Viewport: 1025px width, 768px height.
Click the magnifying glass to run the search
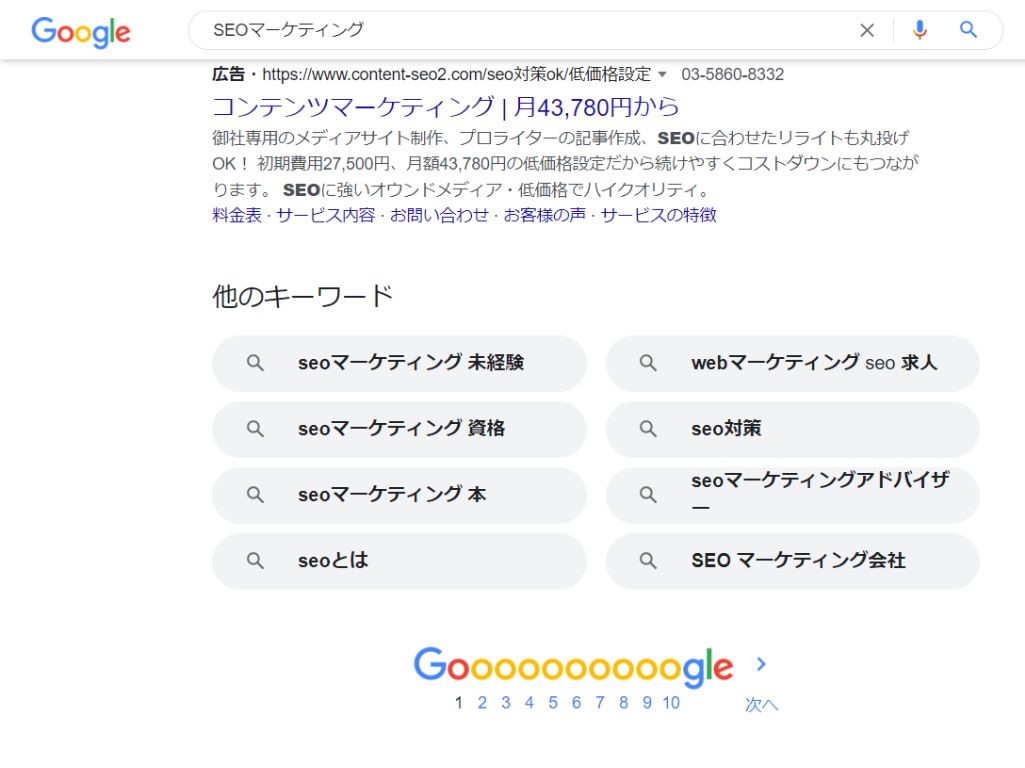[x=966, y=30]
